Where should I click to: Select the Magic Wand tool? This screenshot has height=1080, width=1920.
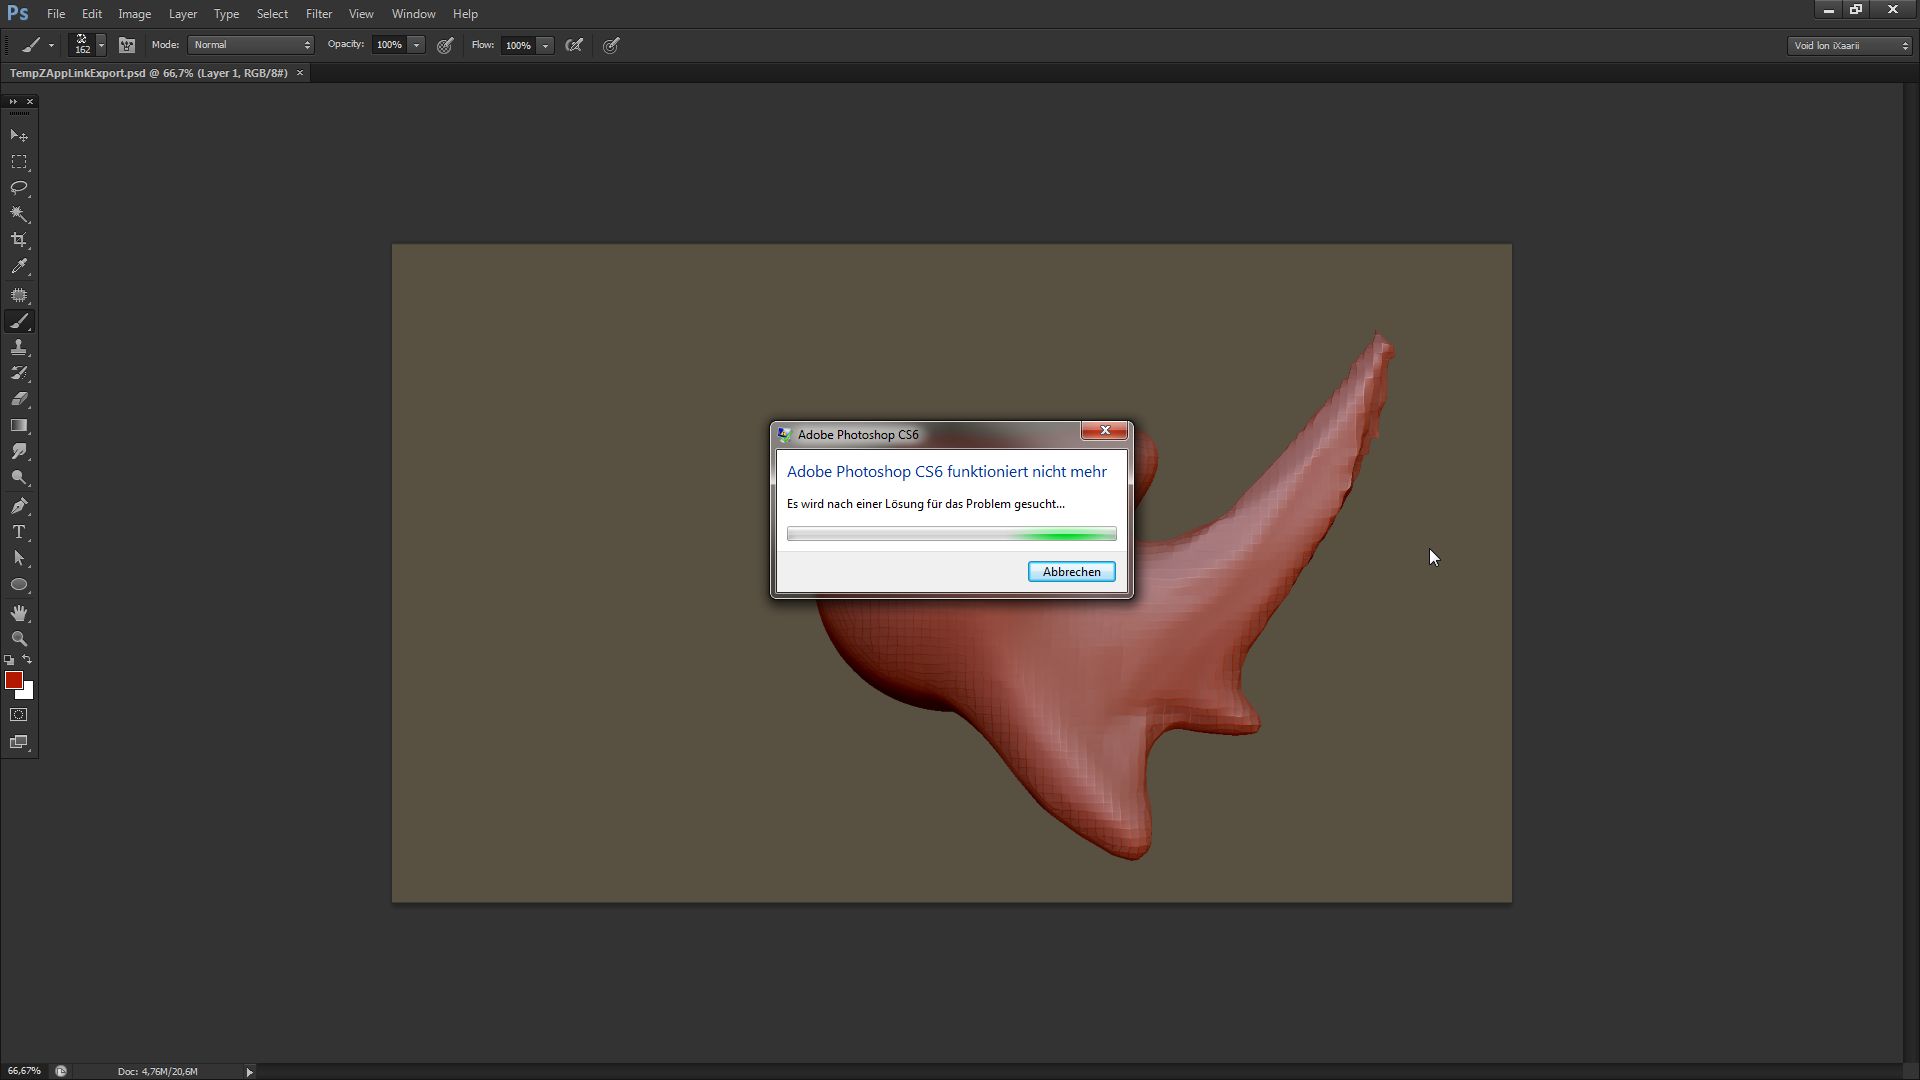(19, 214)
